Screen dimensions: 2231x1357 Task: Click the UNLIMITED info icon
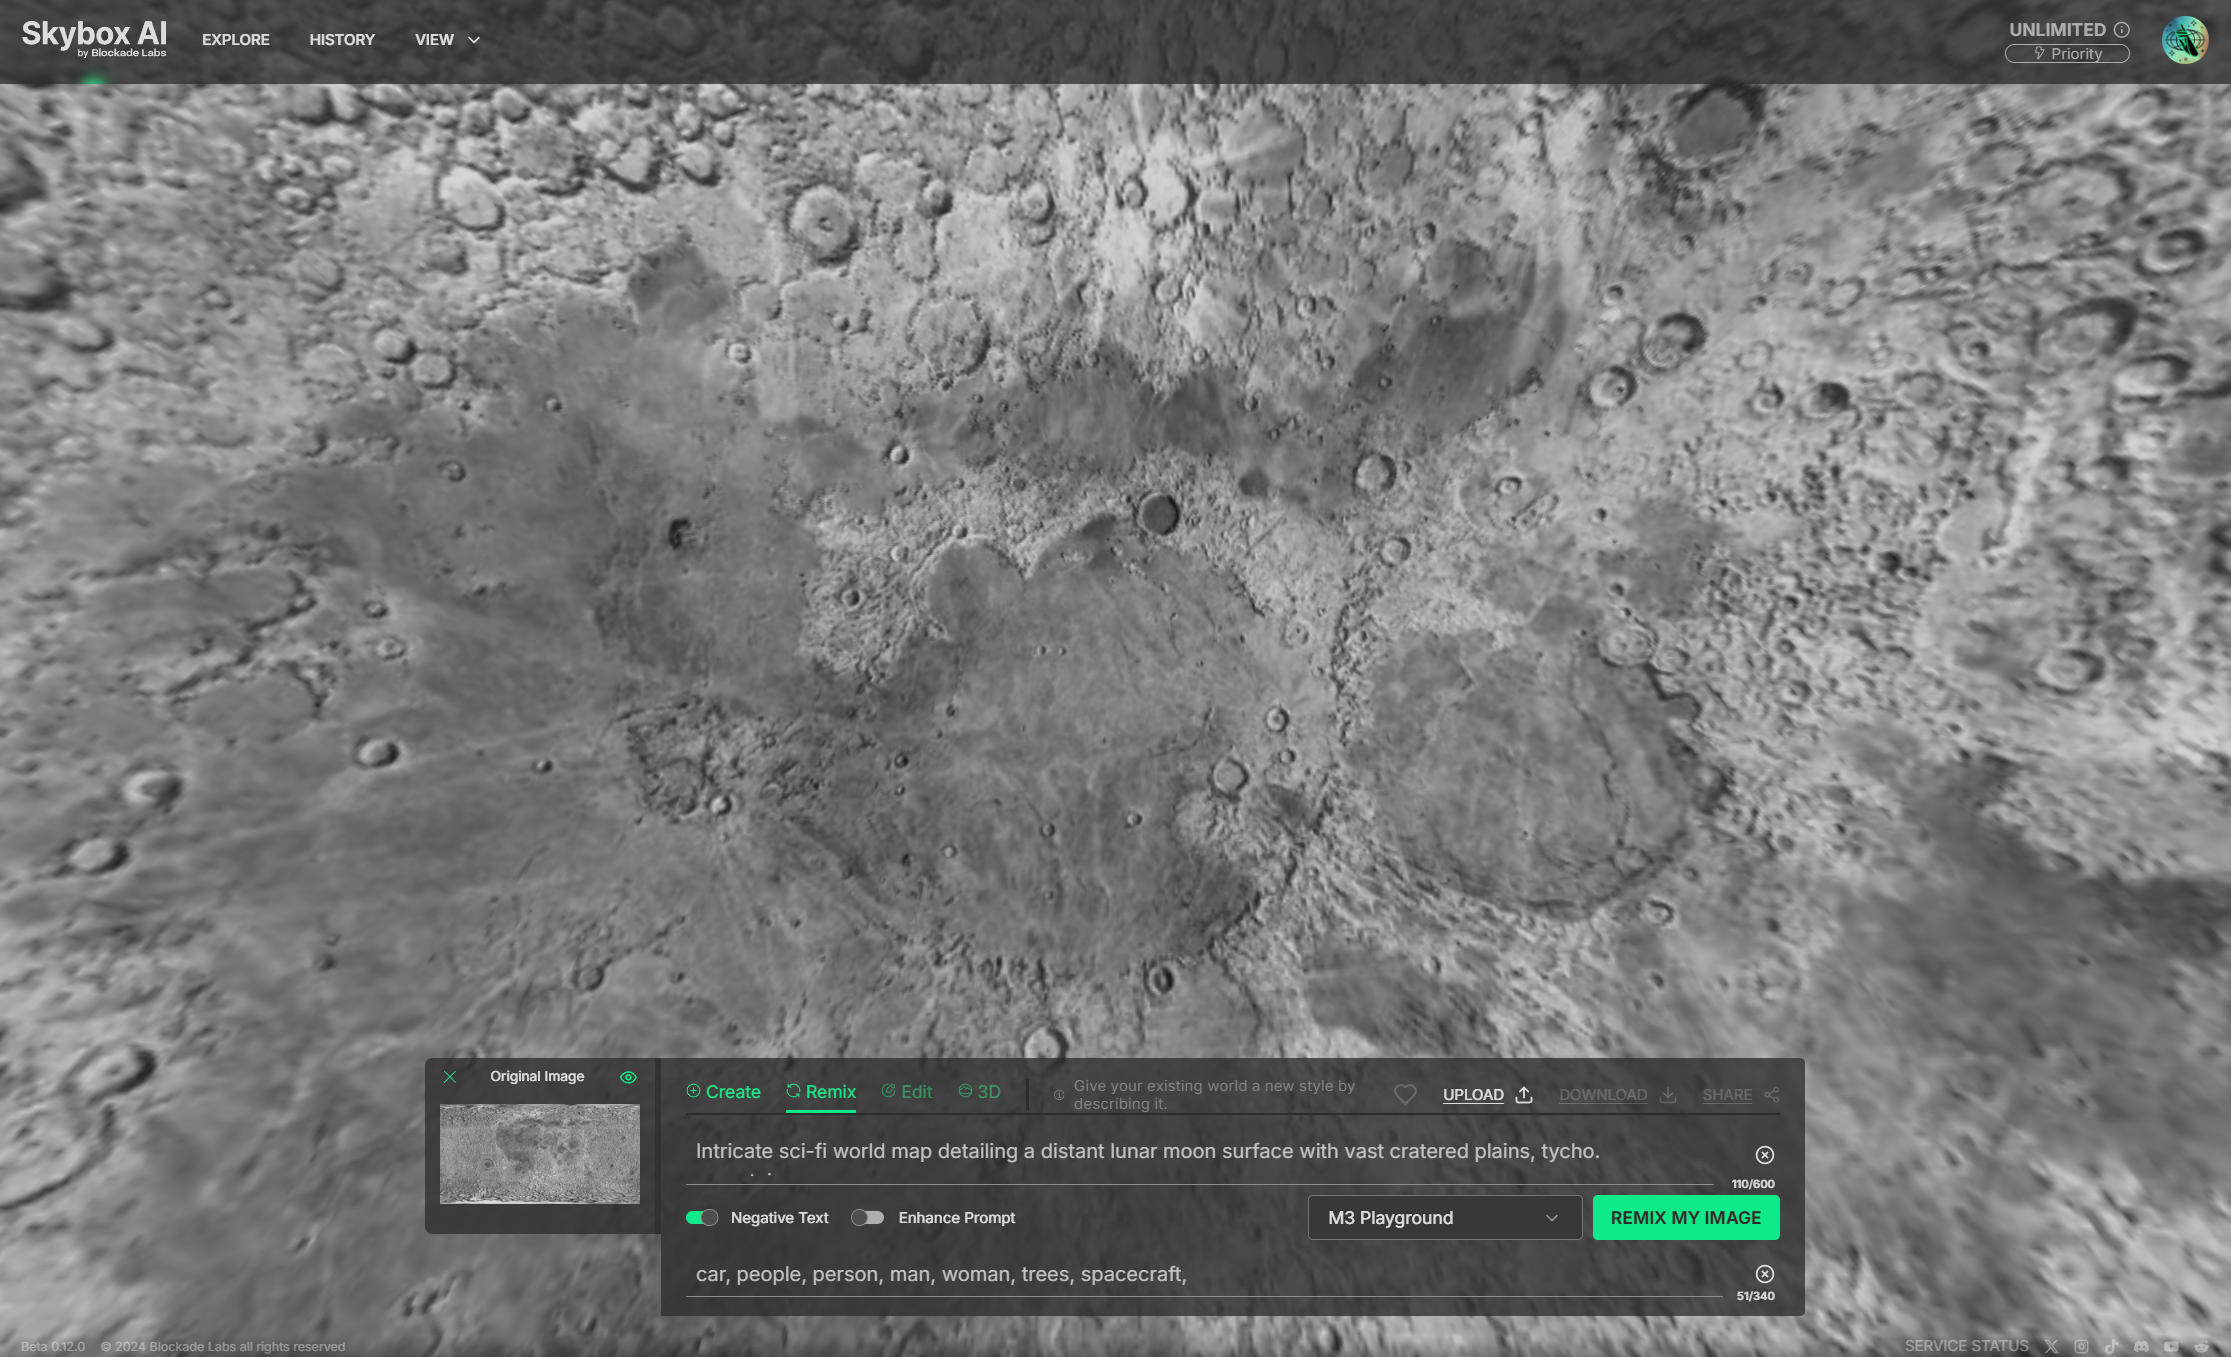click(2122, 30)
